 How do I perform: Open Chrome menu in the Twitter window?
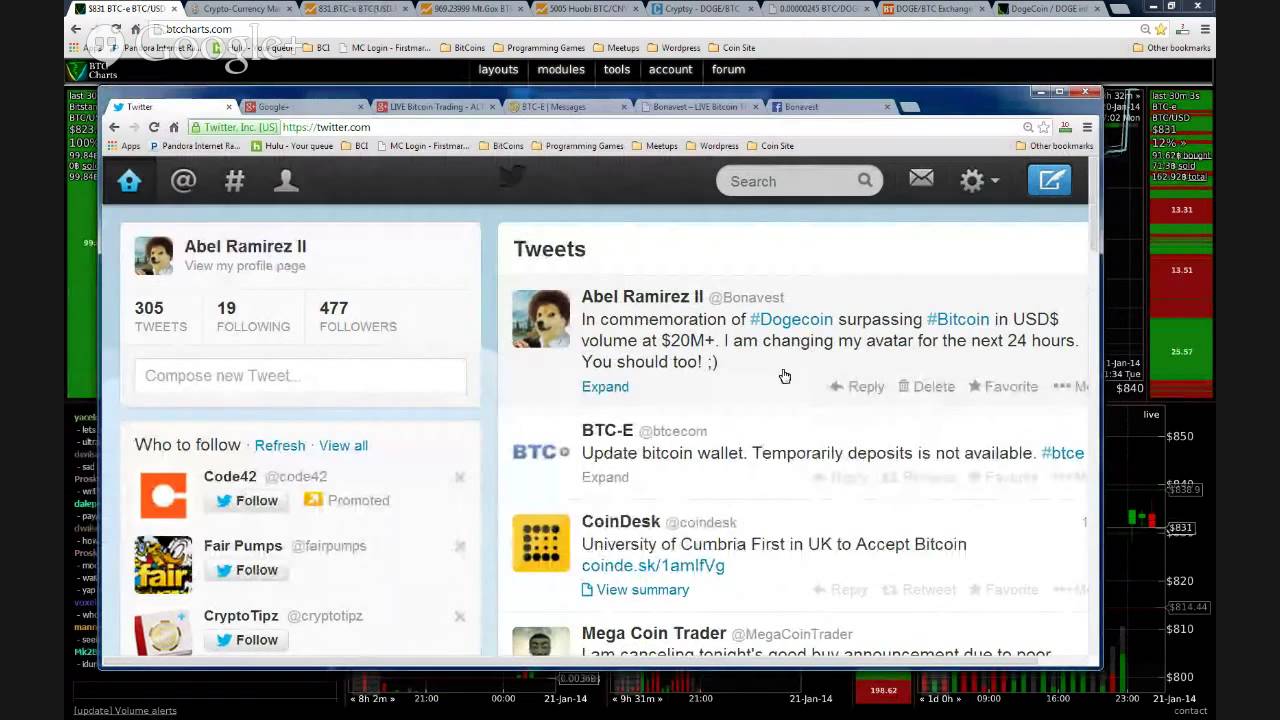pos(1087,127)
